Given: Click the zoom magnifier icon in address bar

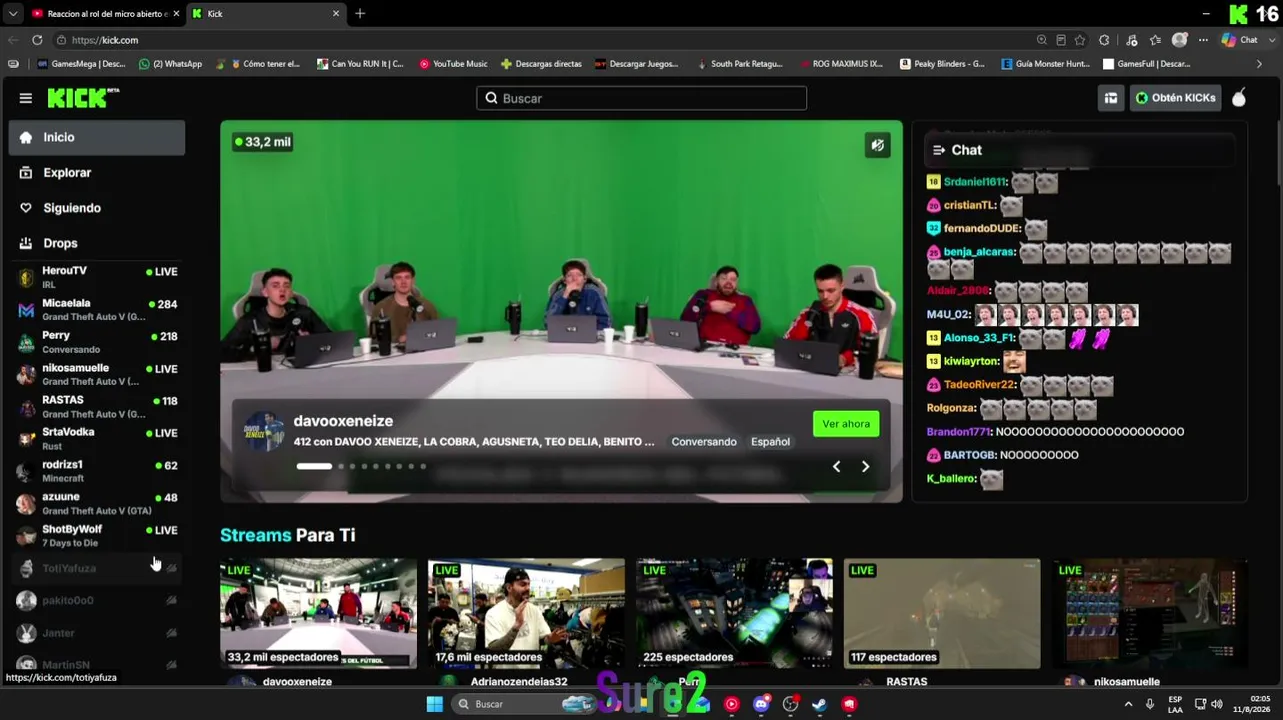Looking at the screenshot, I should 1042,40.
